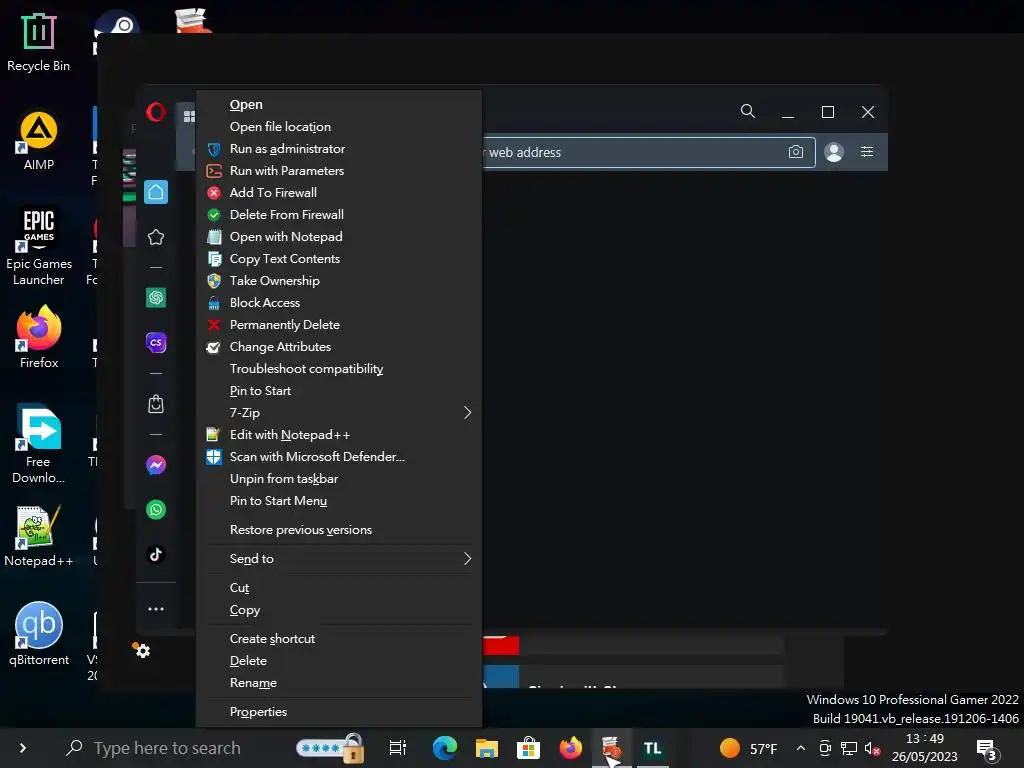Screen dimensions: 1024x768
Task: Choose Rename in the context menu
Action: click(x=338, y=683)
